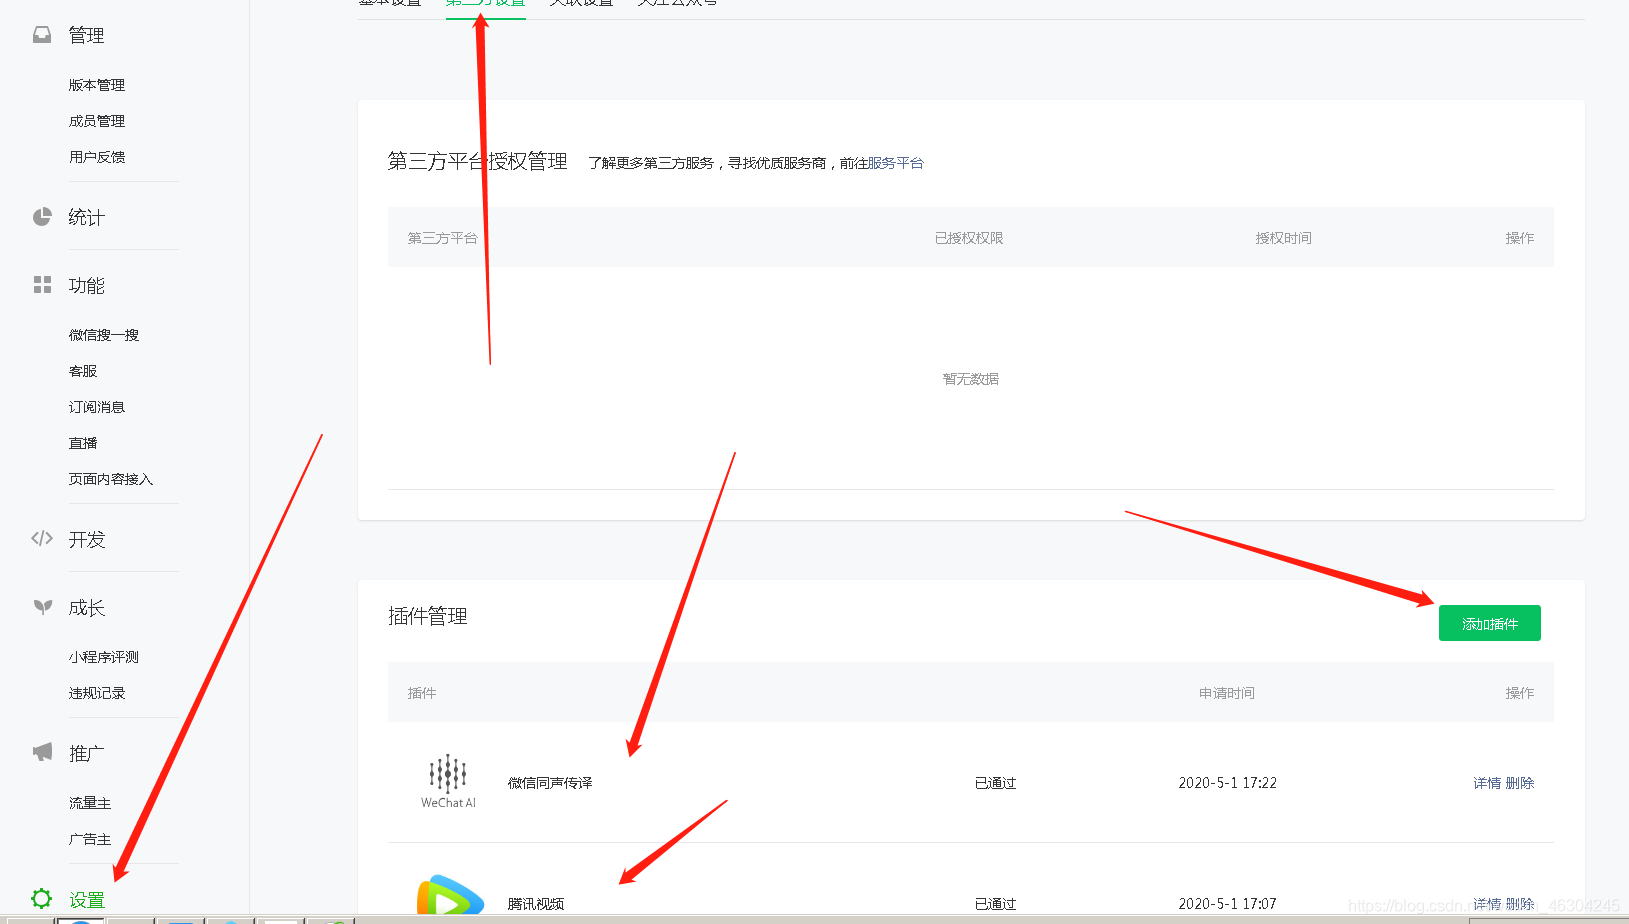Click the 成长 sprout icon
This screenshot has height=924, width=1629.
point(42,607)
